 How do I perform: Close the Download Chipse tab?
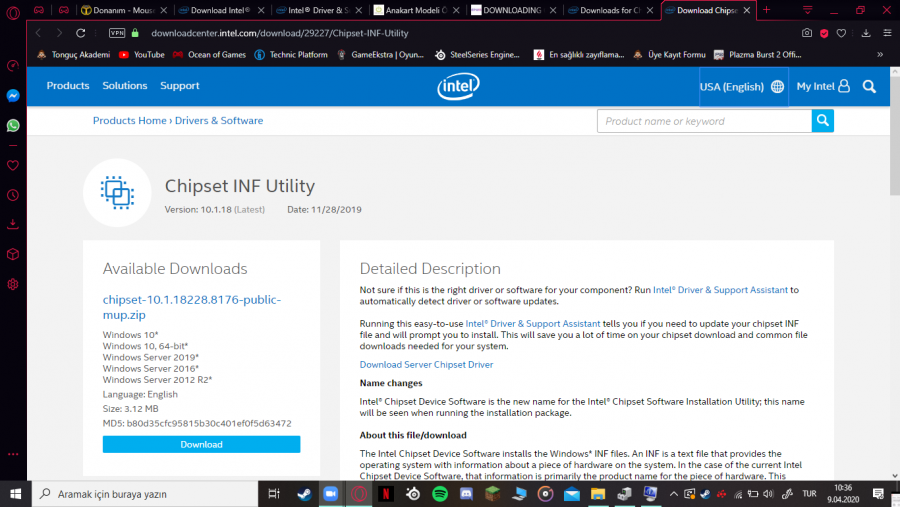[747, 10]
